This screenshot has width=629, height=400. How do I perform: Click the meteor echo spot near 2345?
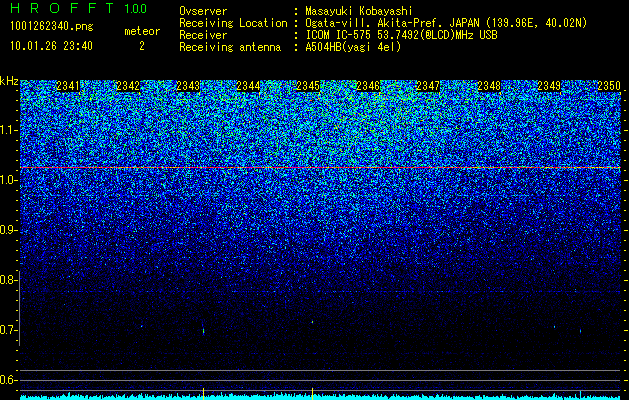312,322
